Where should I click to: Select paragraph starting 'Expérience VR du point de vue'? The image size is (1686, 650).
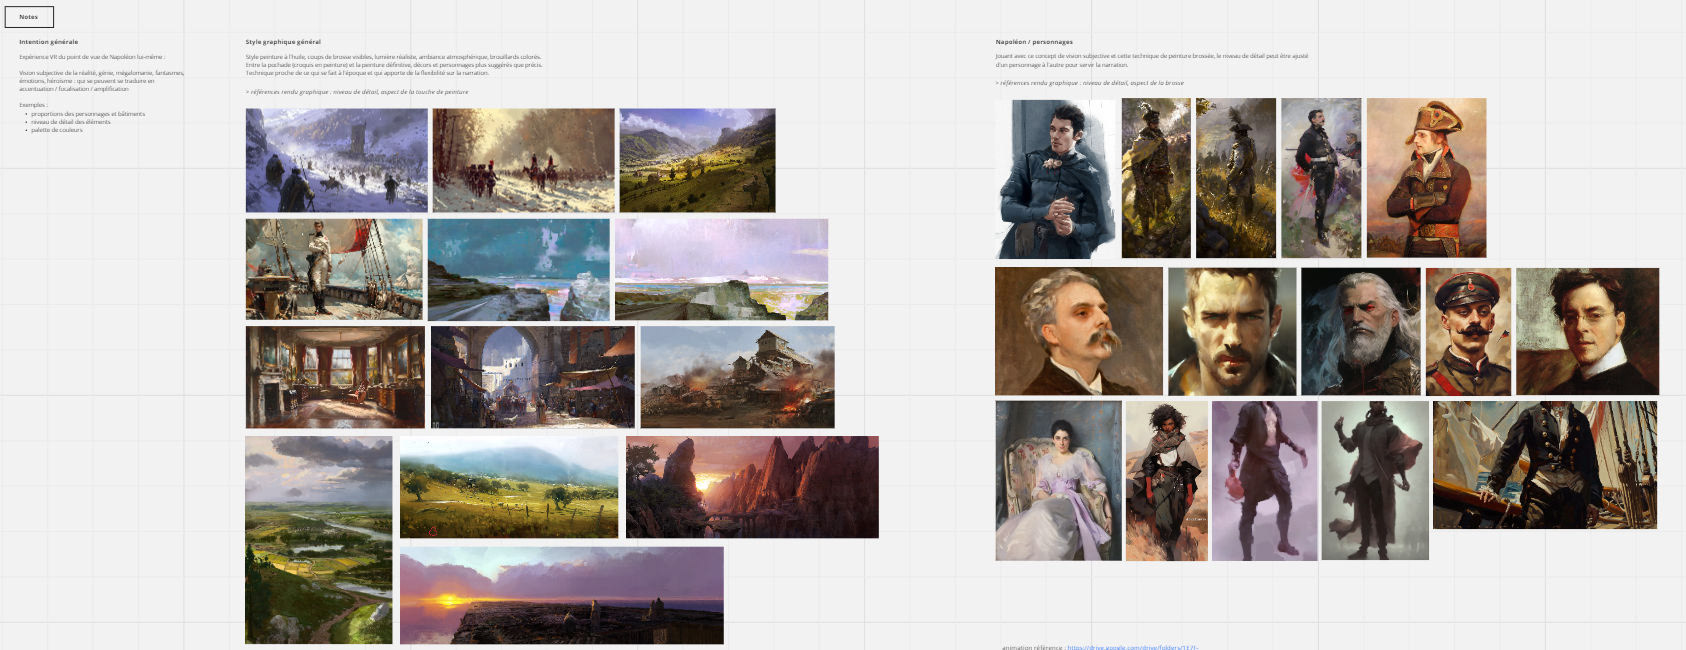point(92,57)
